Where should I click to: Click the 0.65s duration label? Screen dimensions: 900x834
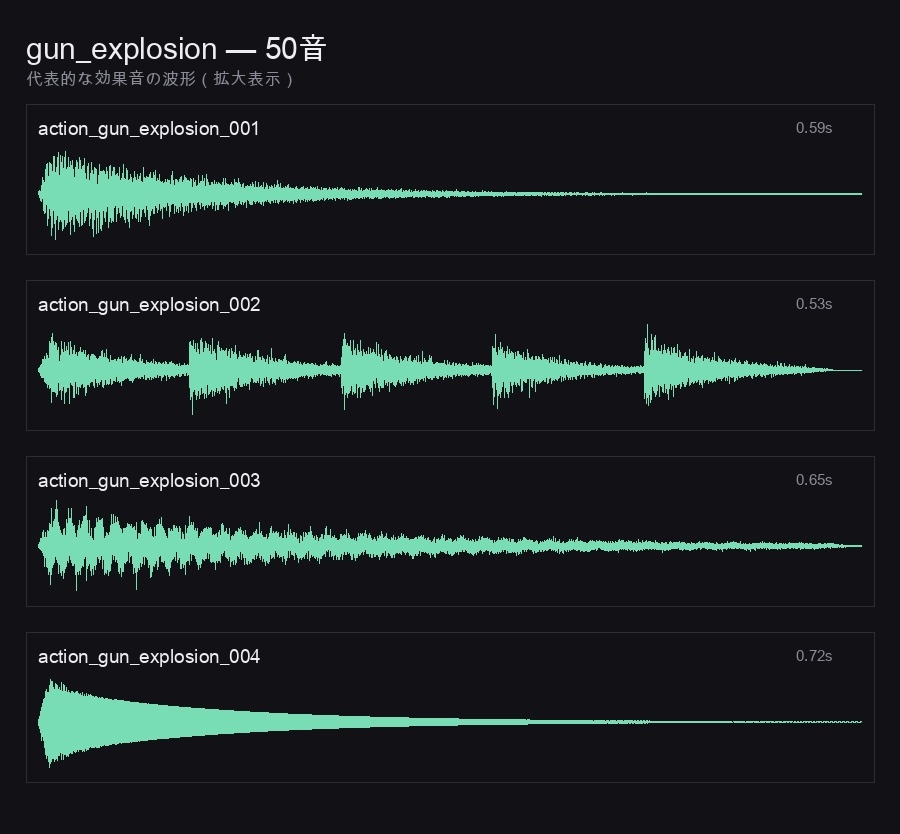tap(813, 480)
